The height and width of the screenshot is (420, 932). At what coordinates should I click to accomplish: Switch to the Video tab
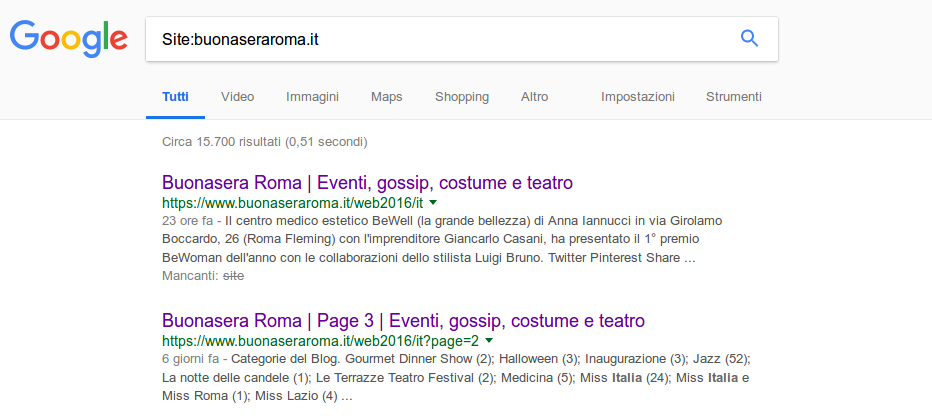[x=237, y=97]
